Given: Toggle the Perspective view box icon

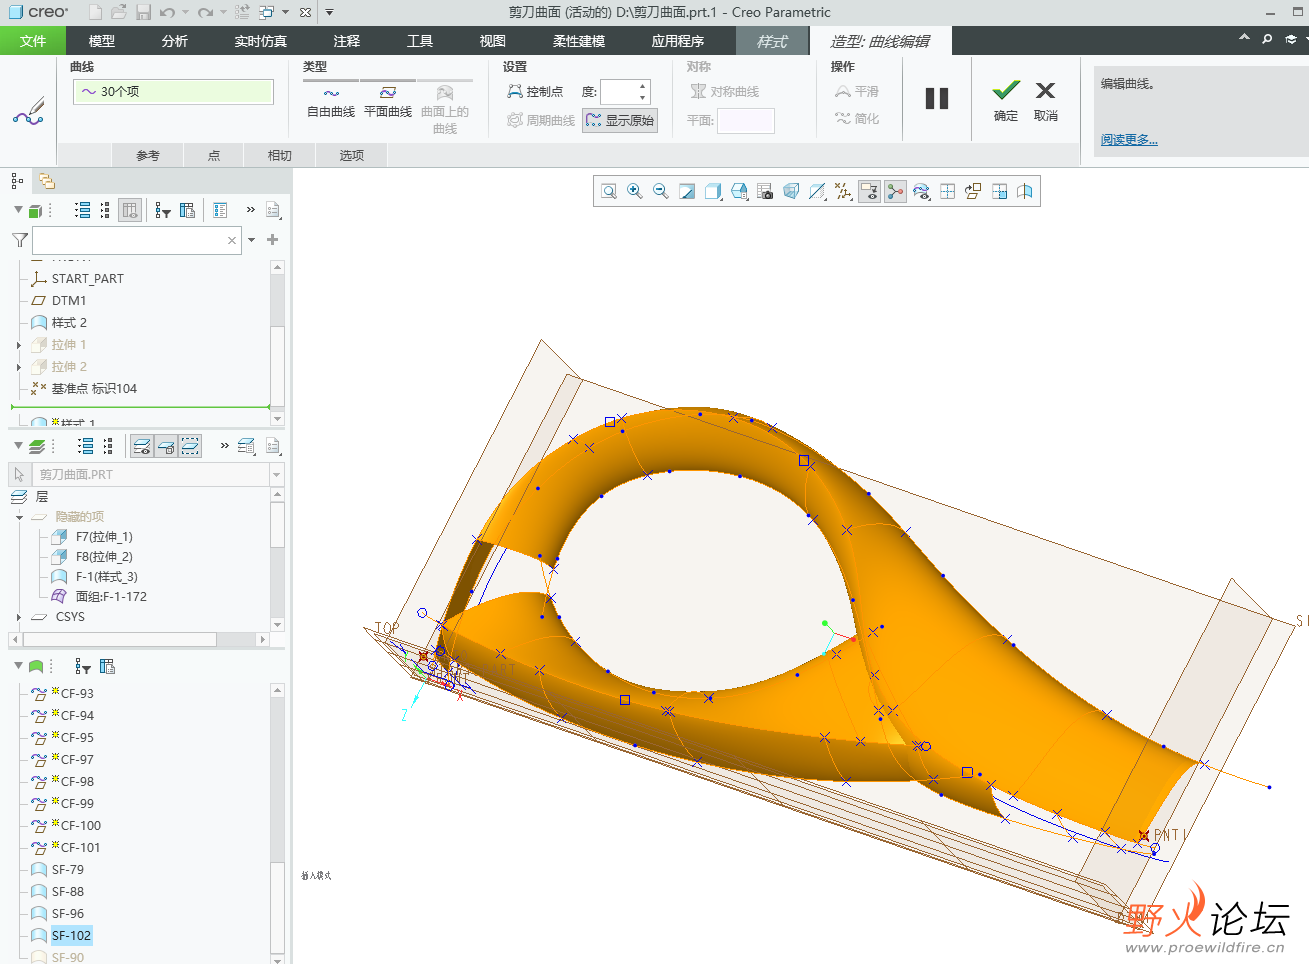Looking at the screenshot, I should (x=791, y=191).
